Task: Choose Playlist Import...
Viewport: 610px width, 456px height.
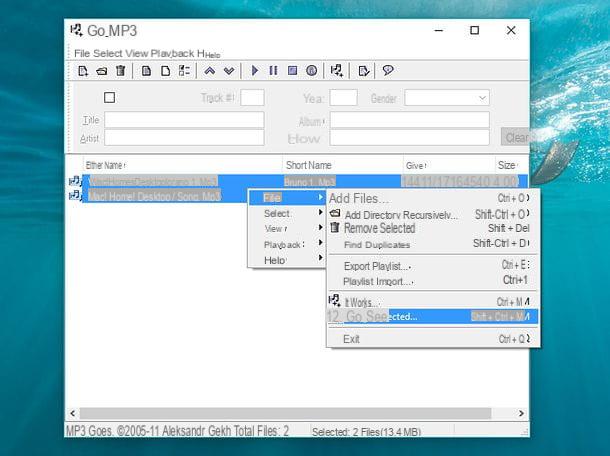Action: [433, 281]
